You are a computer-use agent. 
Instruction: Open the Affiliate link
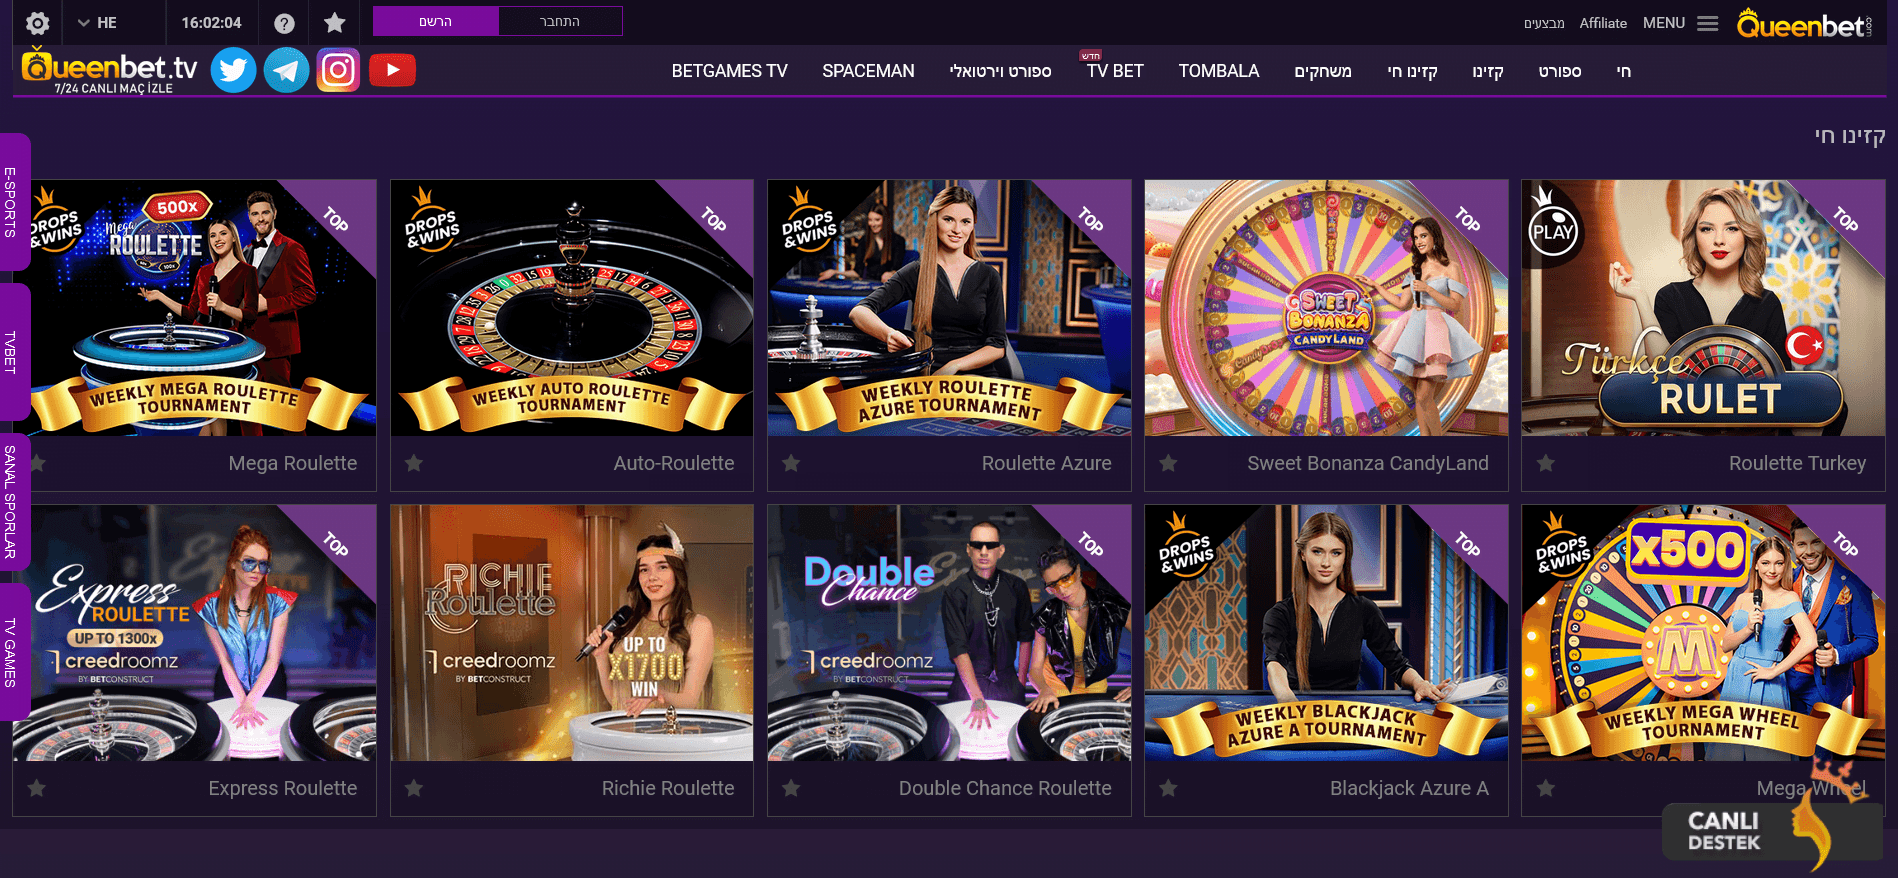pos(1603,23)
